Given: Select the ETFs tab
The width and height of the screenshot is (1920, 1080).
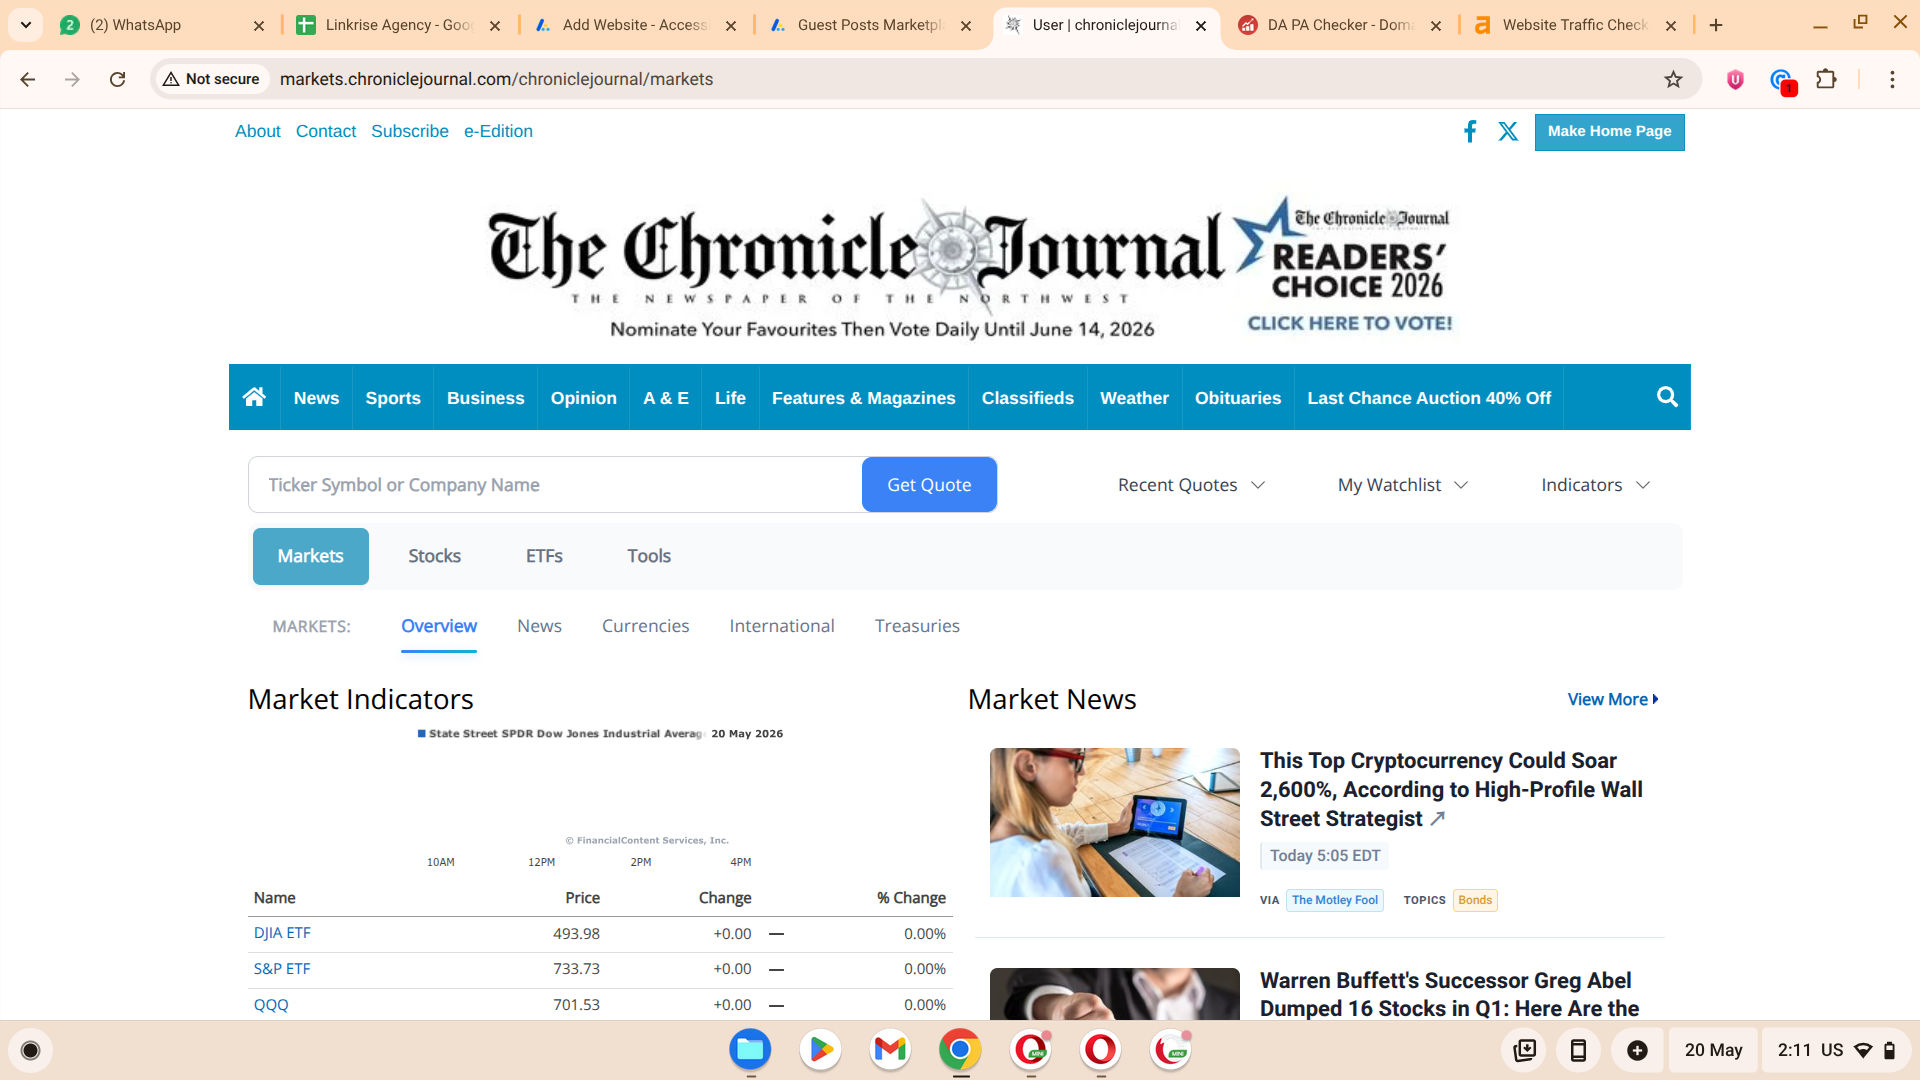Looking at the screenshot, I should click(x=544, y=556).
